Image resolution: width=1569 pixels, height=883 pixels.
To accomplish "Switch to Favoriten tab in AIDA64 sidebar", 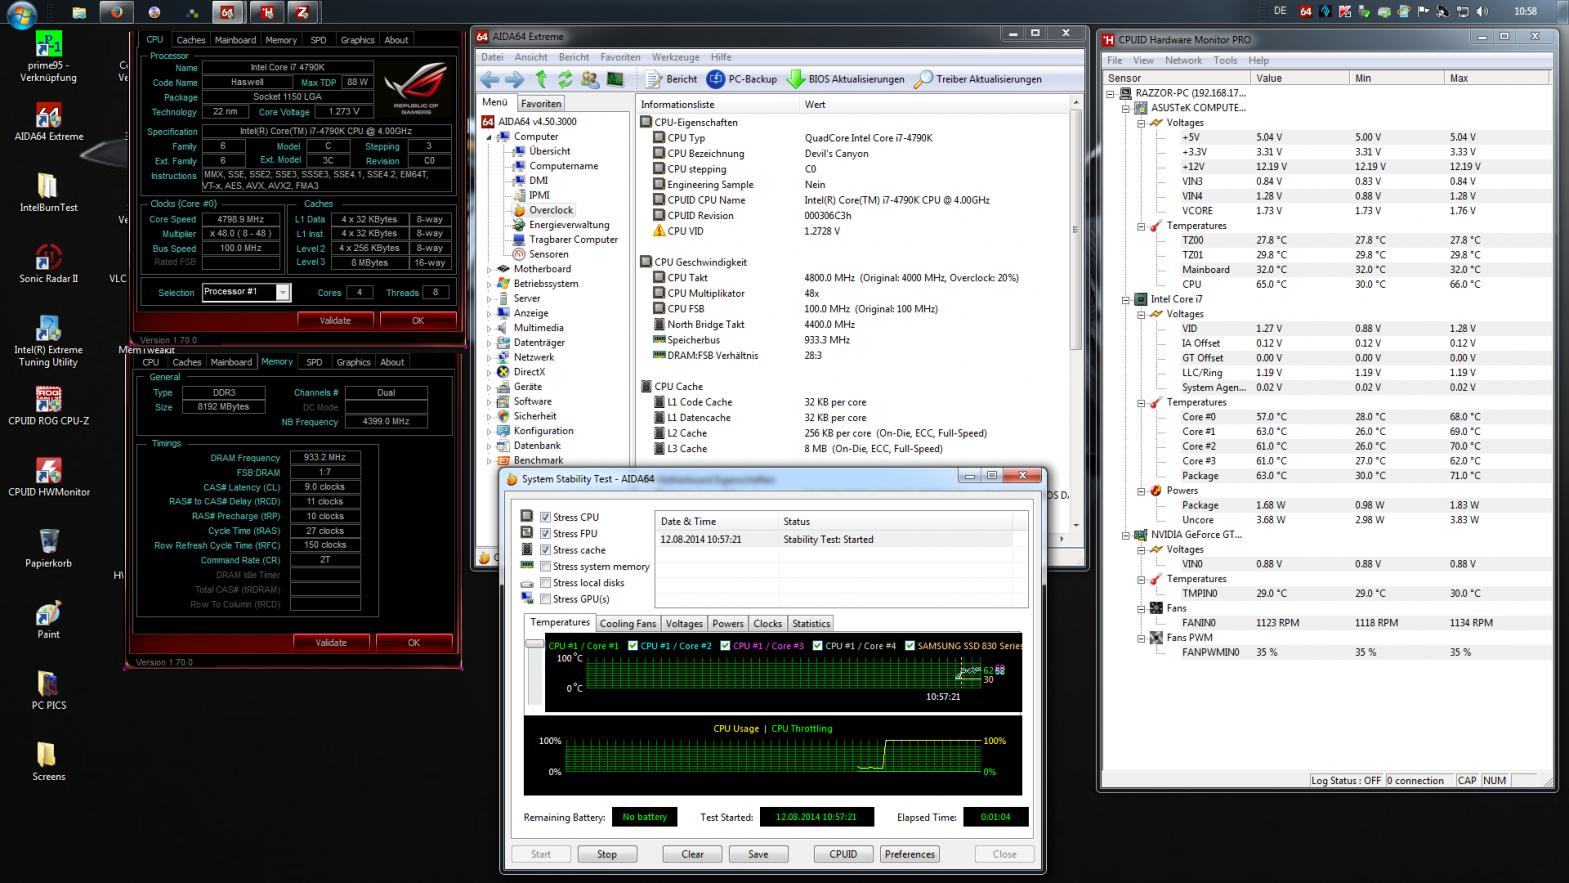I will pos(541,103).
